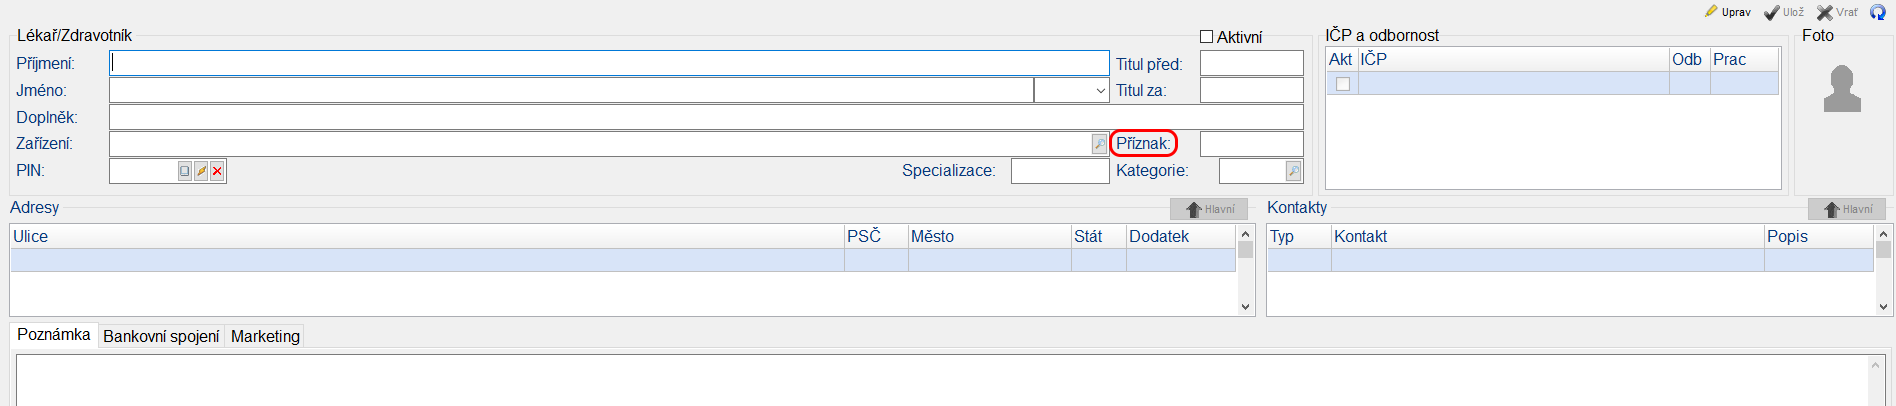Click the PIN edit pencil icon

coord(201,171)
